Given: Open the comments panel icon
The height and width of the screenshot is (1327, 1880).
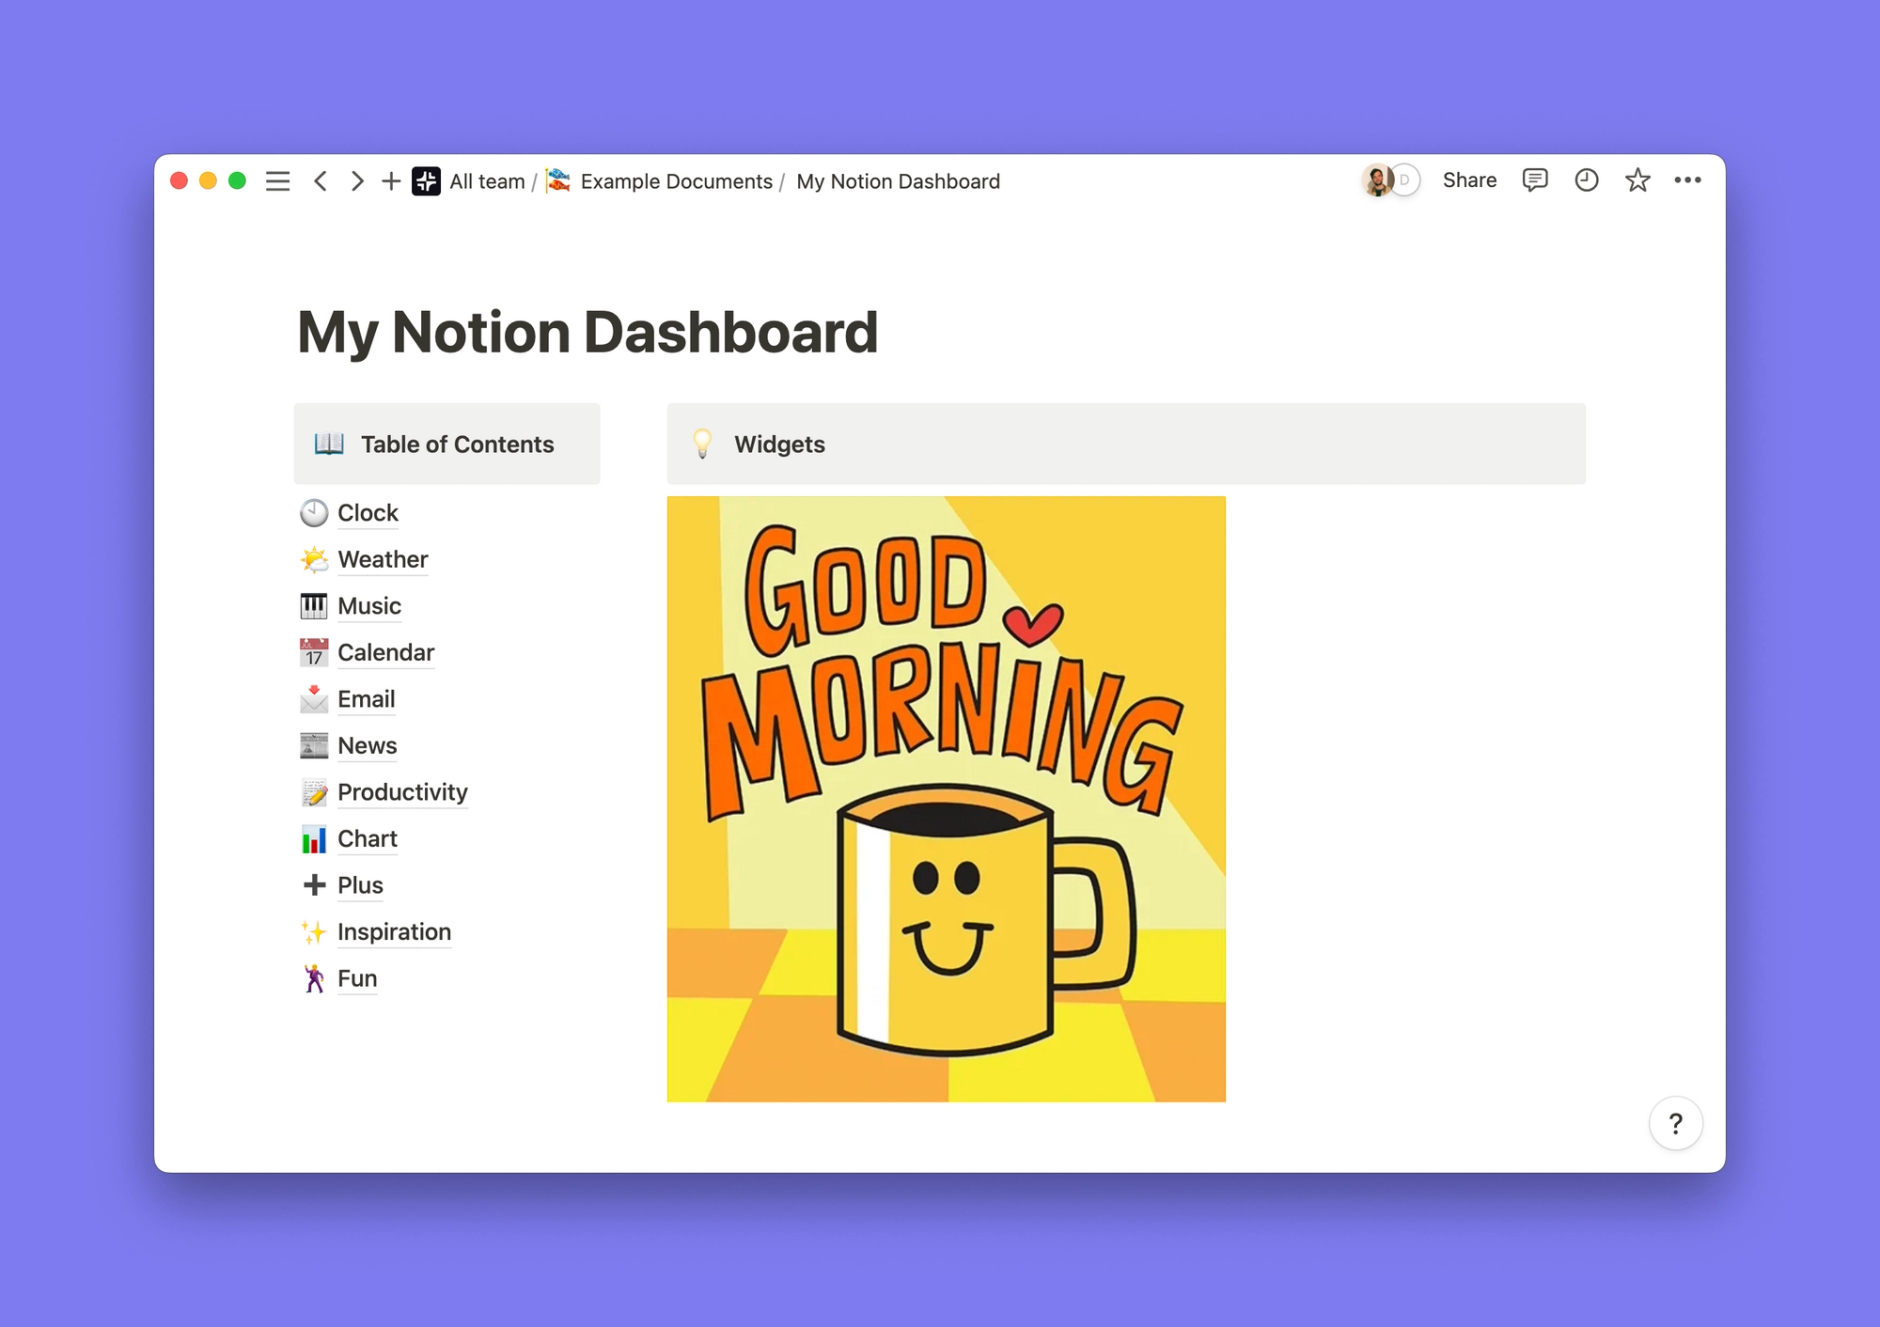Looking at the screenshot, I should [x=1535, y=180].
